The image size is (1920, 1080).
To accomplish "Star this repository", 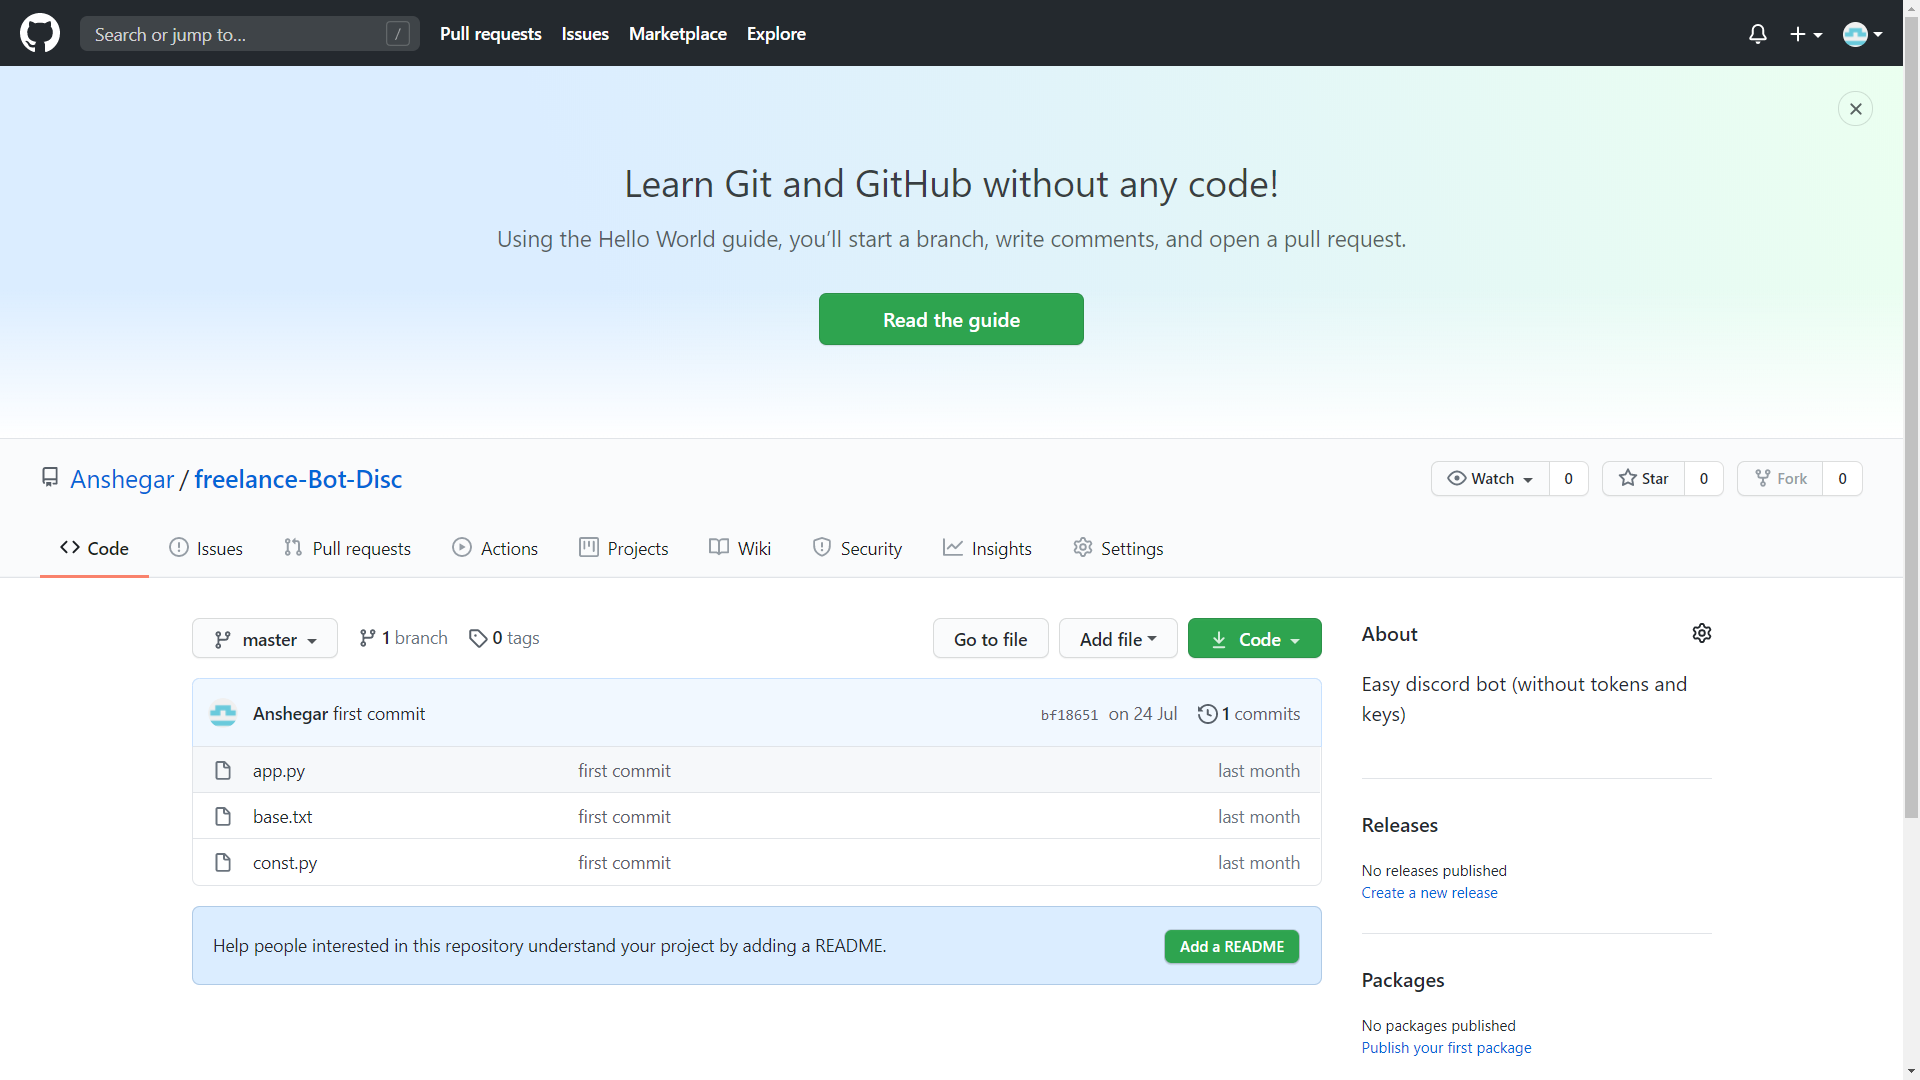I will [x=1643, y=478].
